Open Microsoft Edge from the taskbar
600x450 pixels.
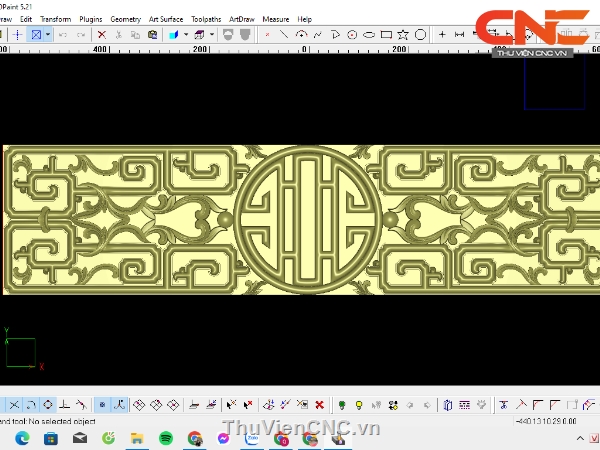click(22, 439)
